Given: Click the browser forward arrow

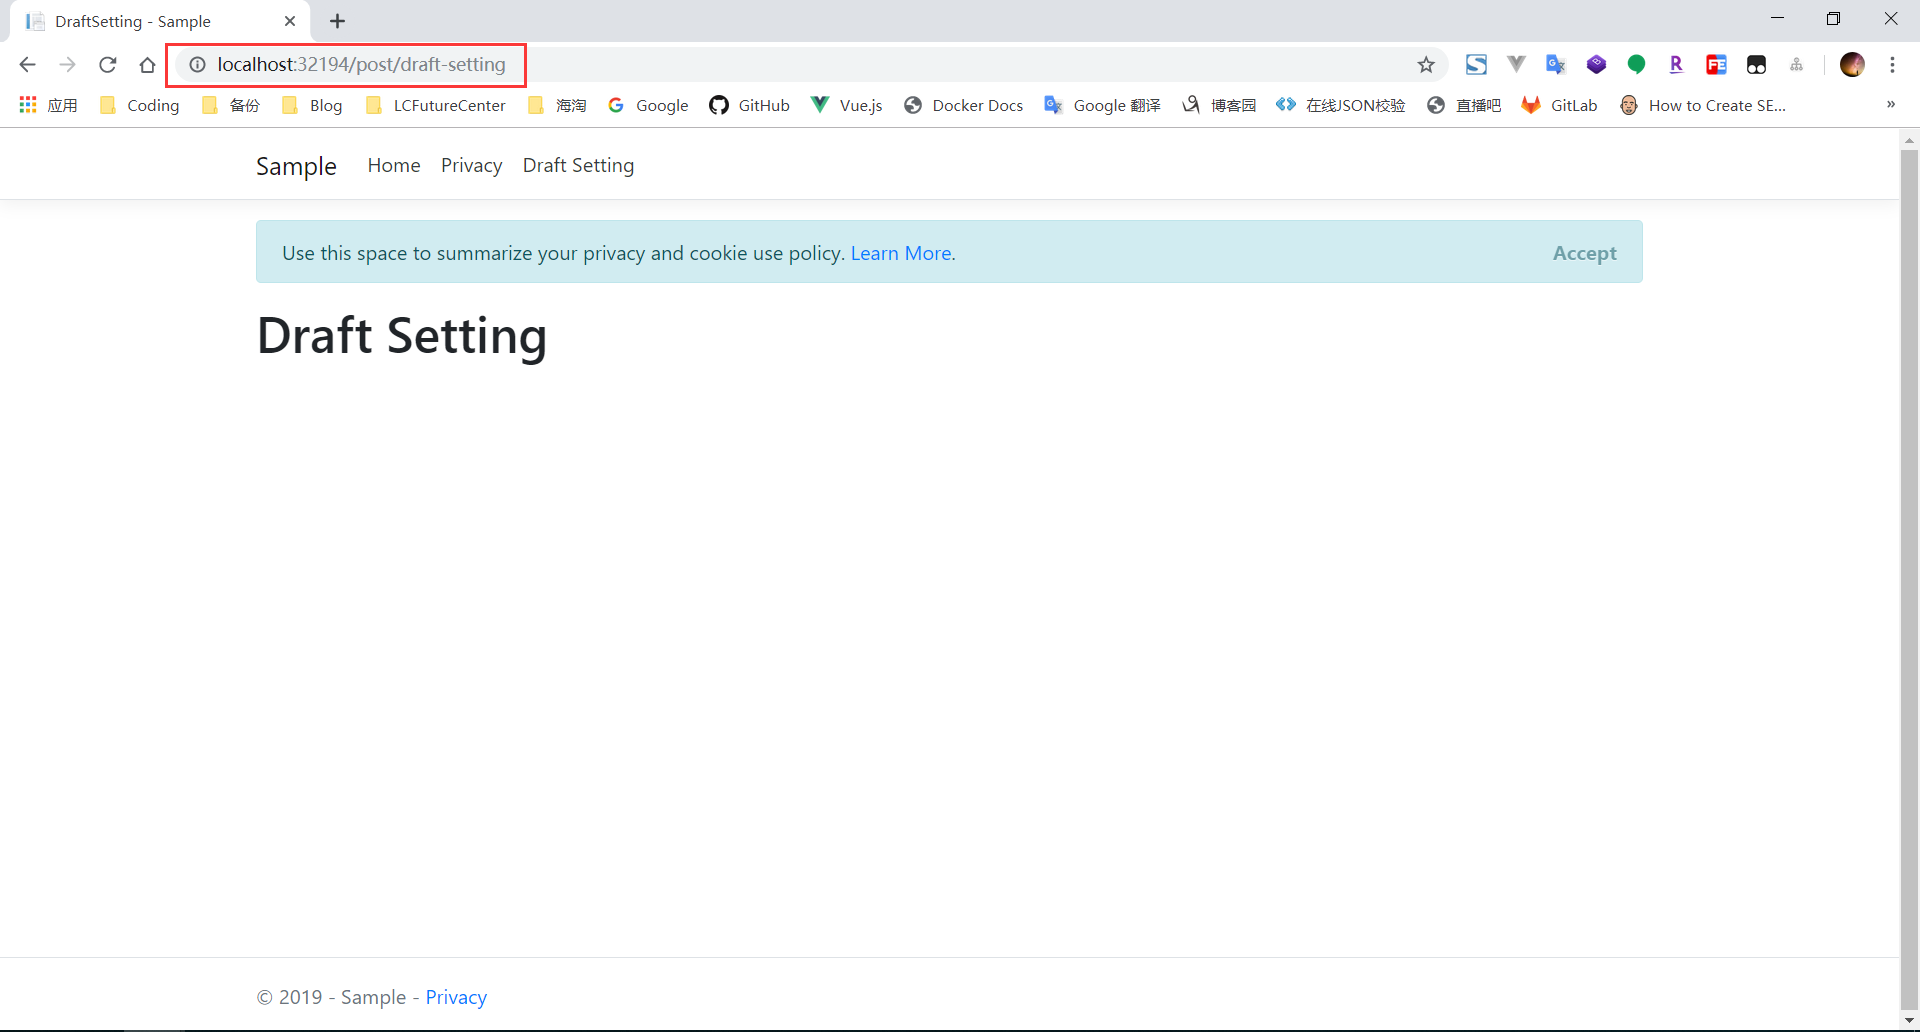Looking at the screenshot, I should (67, 65).
